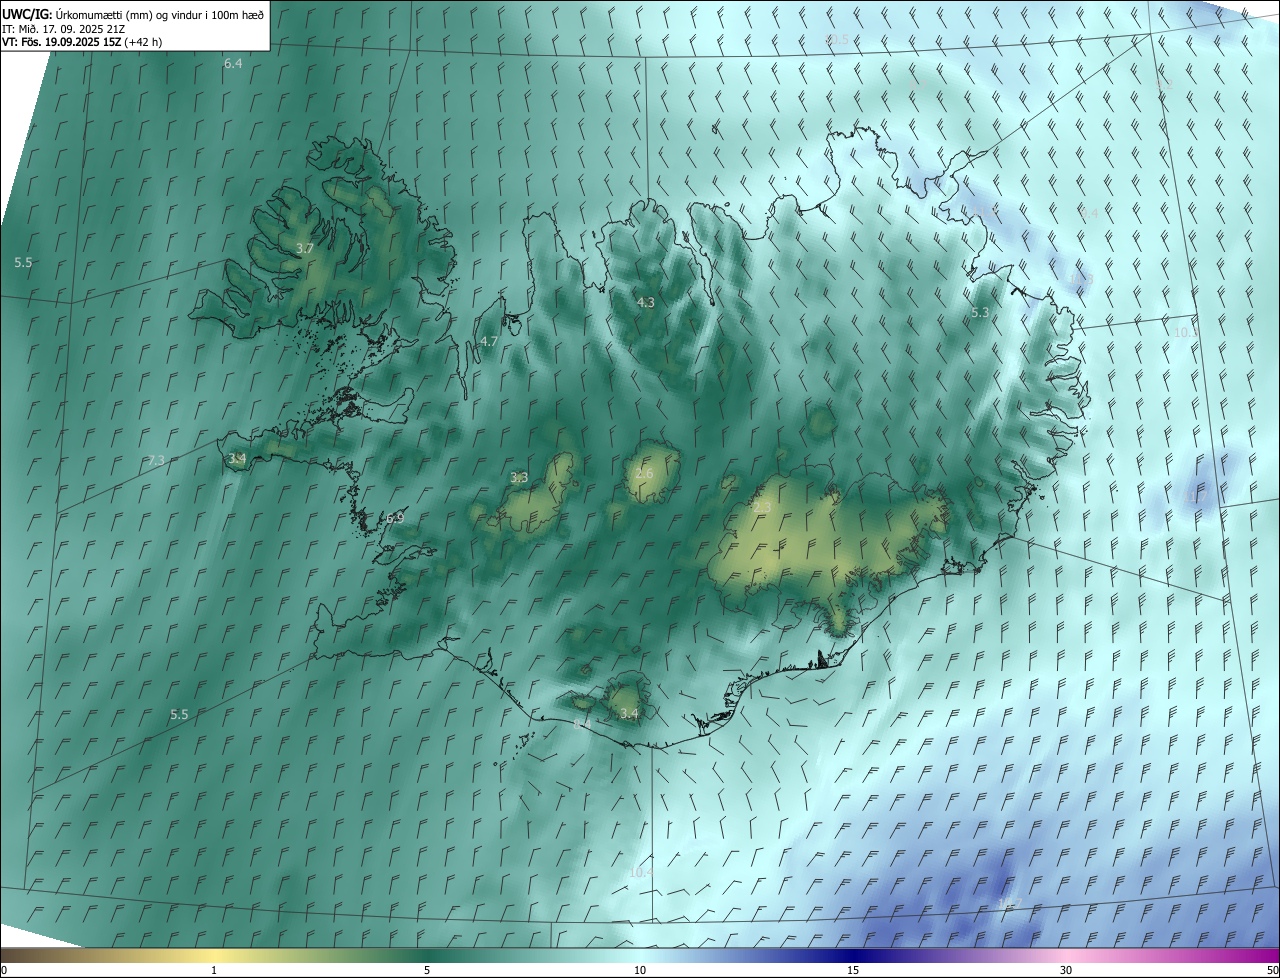Screen dimensions: 1280x978
Task: Click the 'VT: Fös. 19.09.2025 15Z (+42 h)' line
Action: coord(82,42)
